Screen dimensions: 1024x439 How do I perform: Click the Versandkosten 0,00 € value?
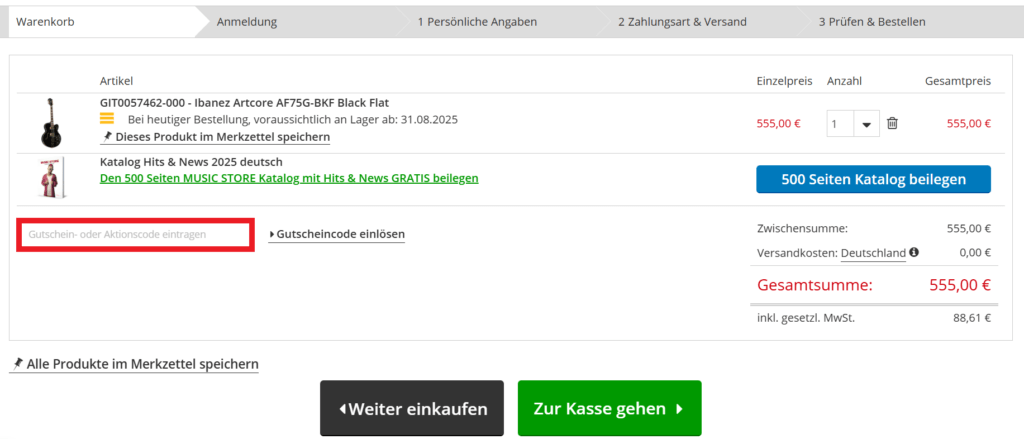[x=975, y=253]
